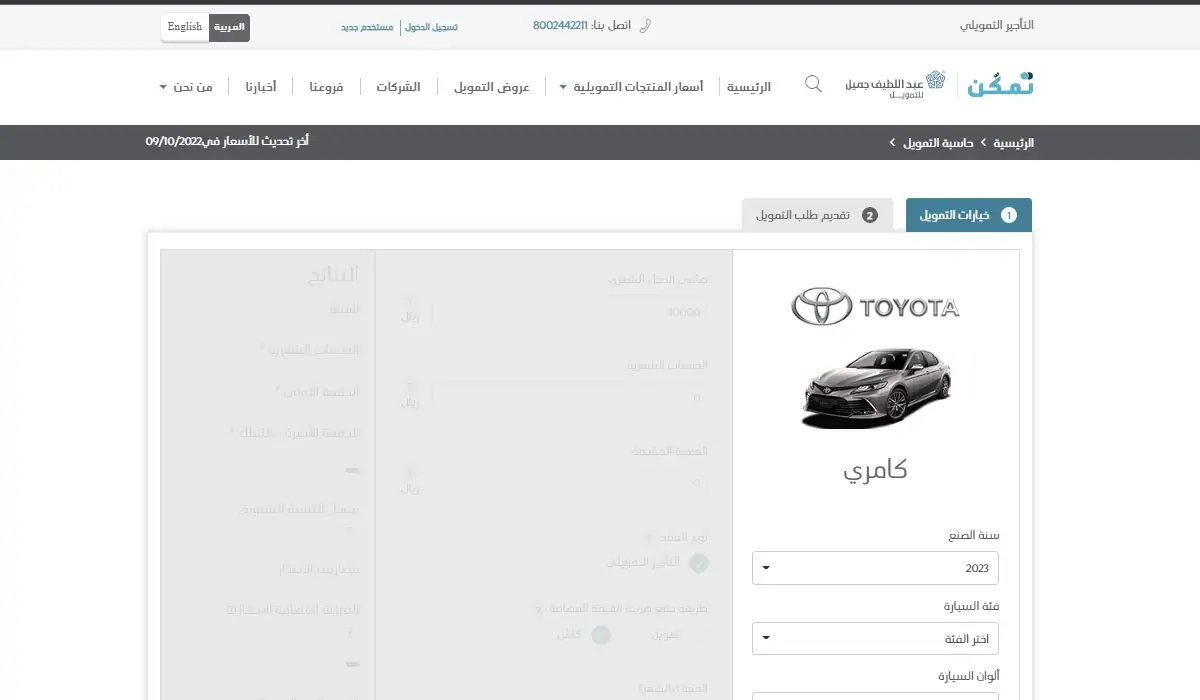Image resolution: width=1200 pixels, height=700 pixels.
Task: Click the 10000 price input field
Action: (x=570, y=313)
